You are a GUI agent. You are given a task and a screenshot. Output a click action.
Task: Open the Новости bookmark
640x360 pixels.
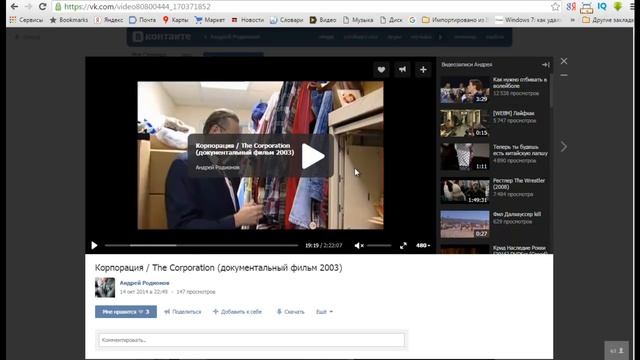click(x=248, y=20)
